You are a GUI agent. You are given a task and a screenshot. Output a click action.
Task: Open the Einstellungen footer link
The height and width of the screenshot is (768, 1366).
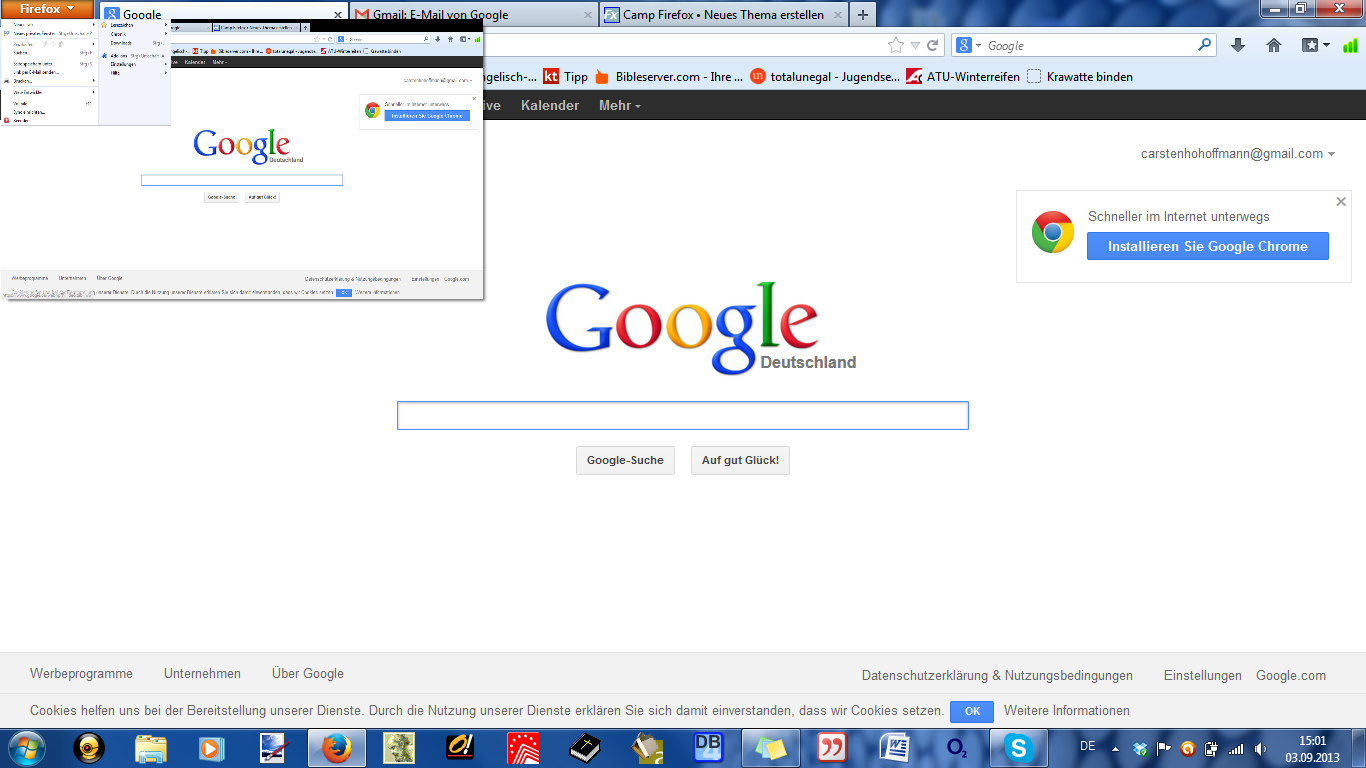point(1203,675)
